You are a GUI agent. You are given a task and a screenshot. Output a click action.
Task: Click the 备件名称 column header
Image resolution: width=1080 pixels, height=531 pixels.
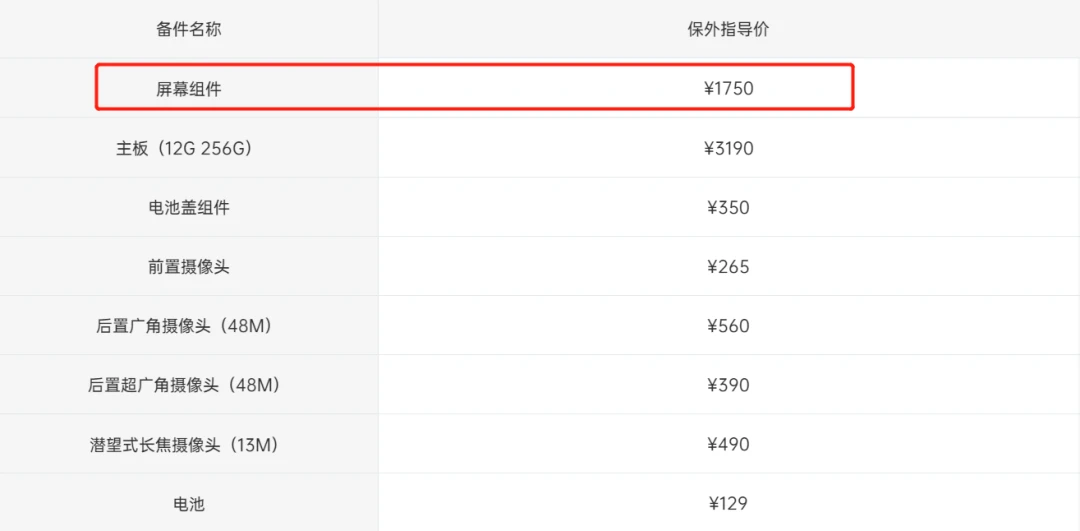pyautogui.click(x=189, y=29)
